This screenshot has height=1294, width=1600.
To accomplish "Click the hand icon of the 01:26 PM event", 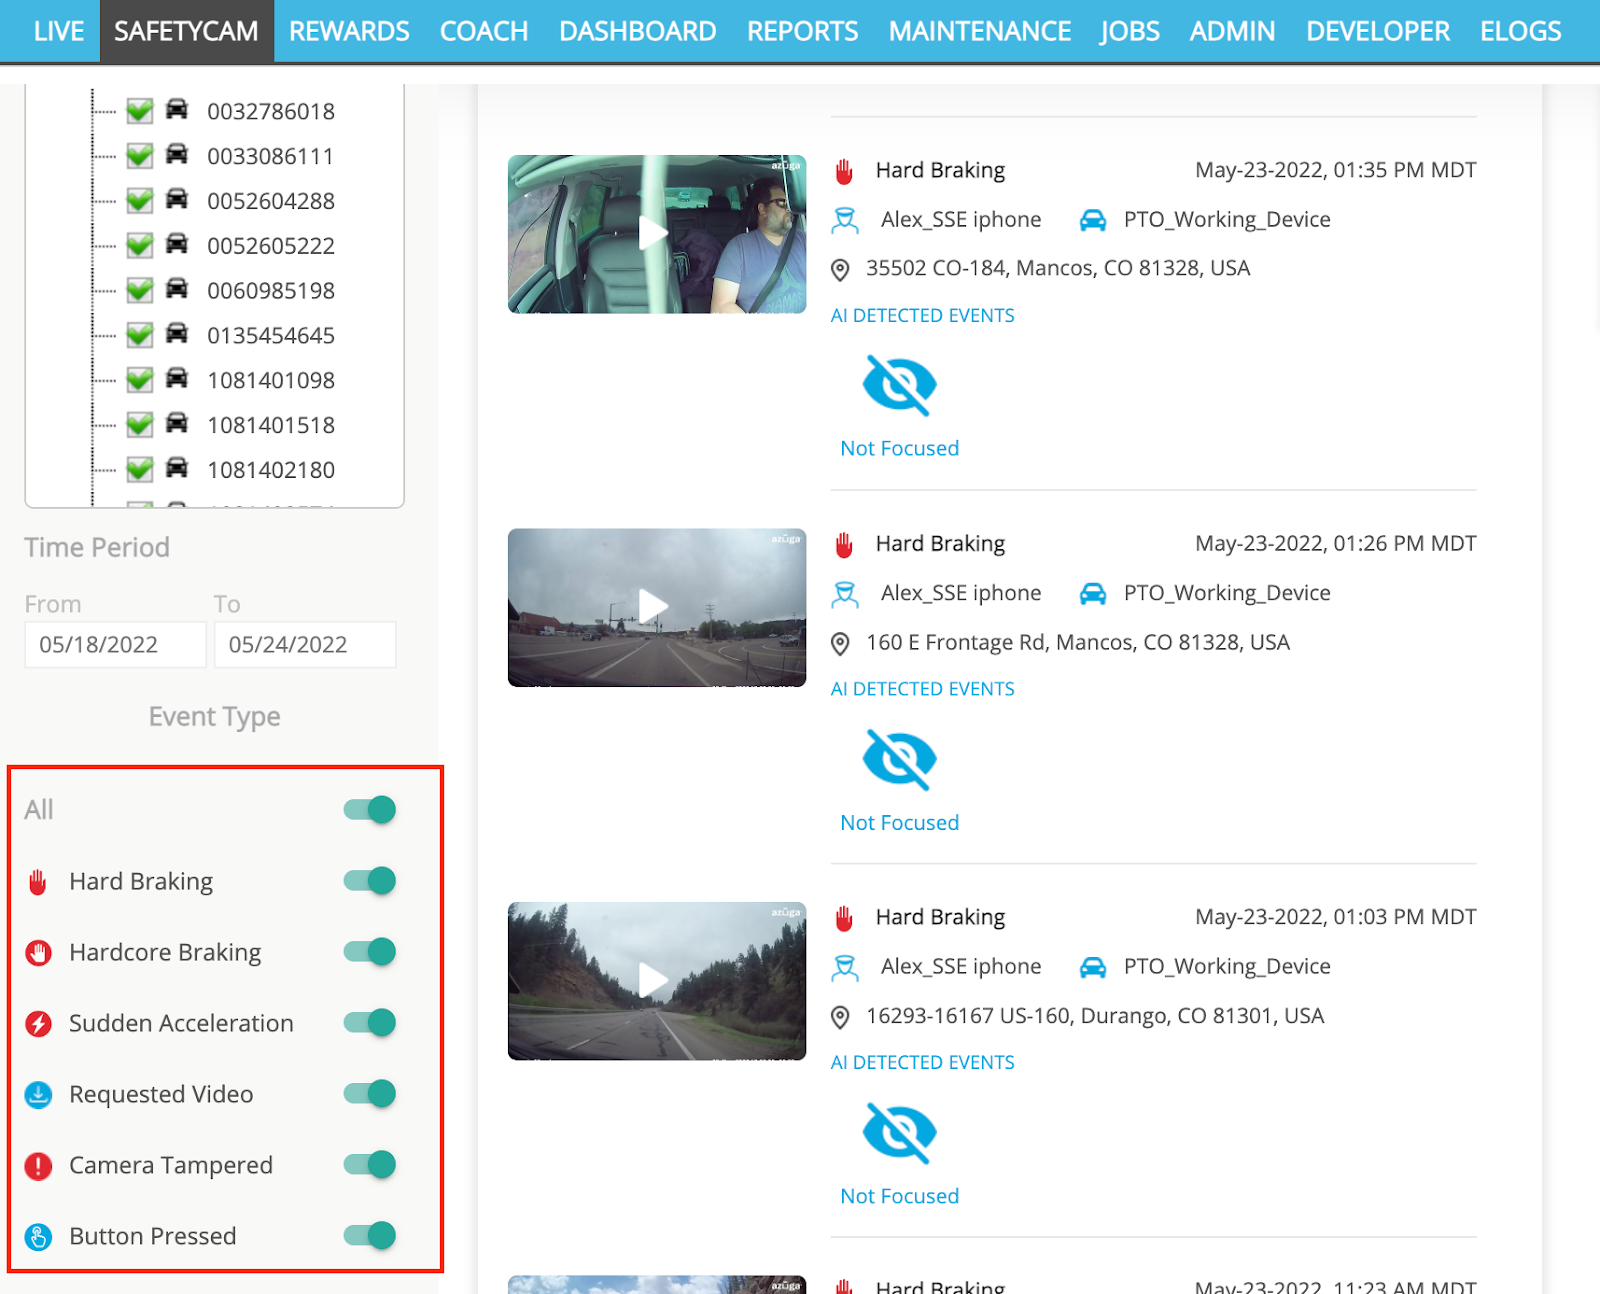I will click(x=844, y=545).
